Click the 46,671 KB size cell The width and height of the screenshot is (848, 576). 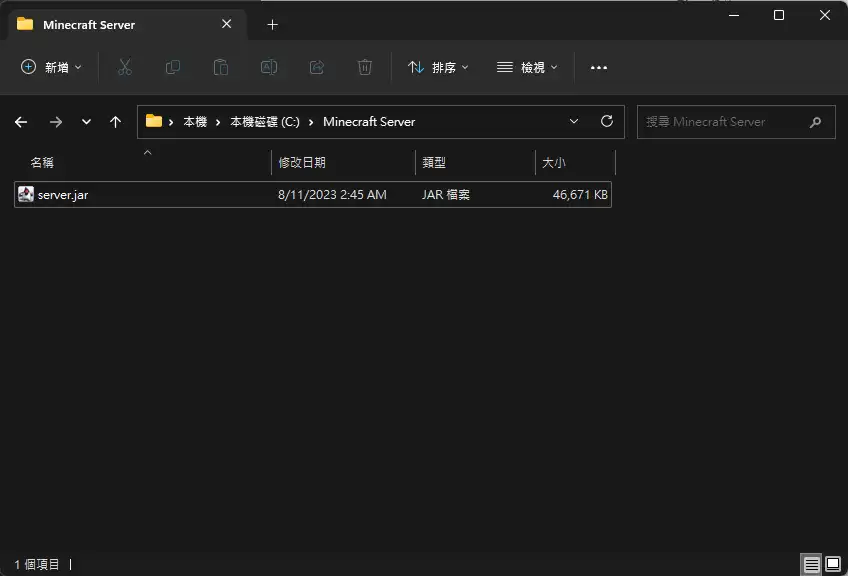point(580,195)
